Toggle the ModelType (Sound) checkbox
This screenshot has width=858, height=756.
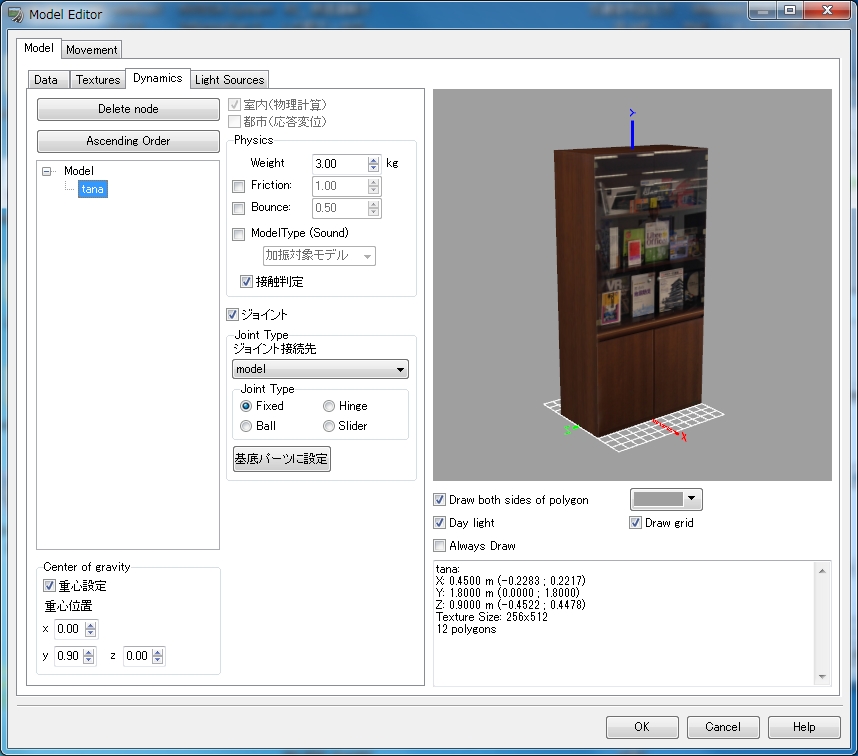click(238, 235)
